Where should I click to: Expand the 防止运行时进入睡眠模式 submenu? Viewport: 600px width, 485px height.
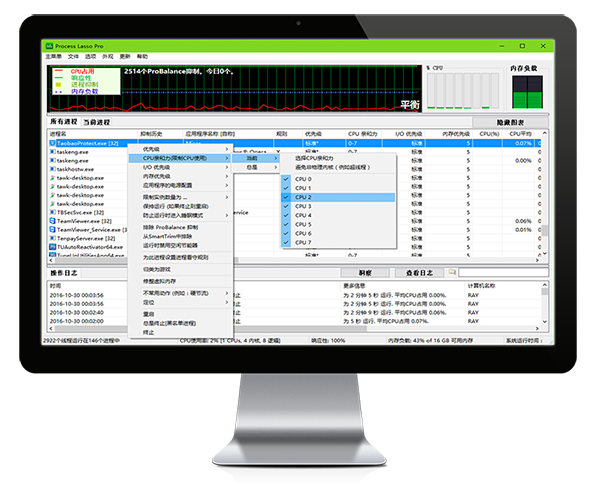click(180, 216)
